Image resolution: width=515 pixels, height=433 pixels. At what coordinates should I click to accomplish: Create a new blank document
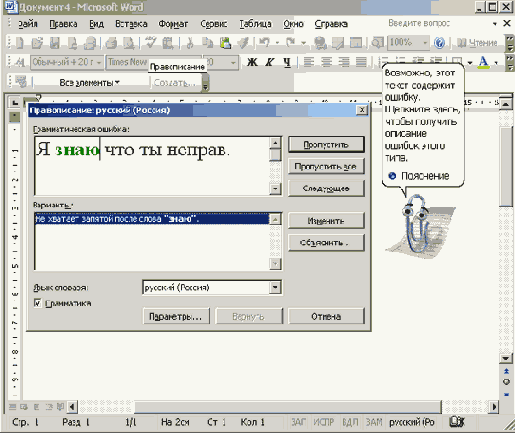pyautogui.click(x=19, y=43)
